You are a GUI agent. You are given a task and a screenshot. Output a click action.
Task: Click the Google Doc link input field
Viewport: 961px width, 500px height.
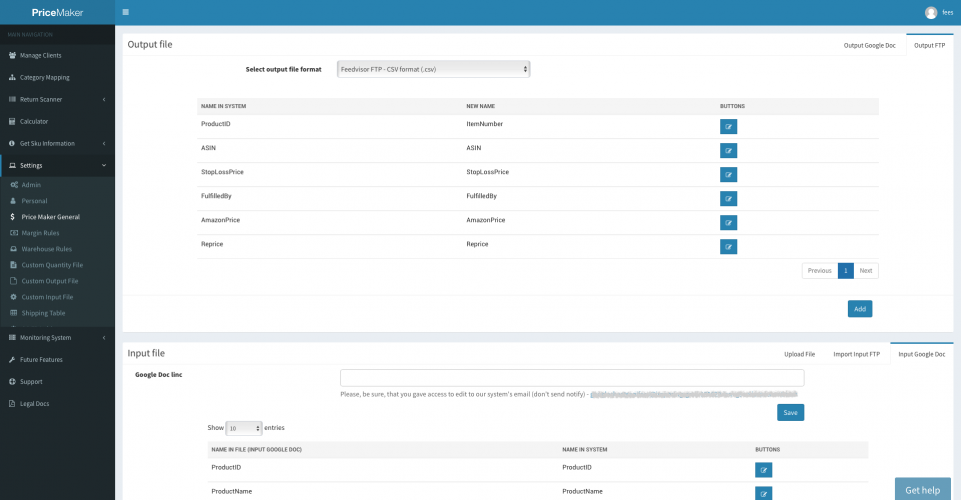click(x=571, y=378)
